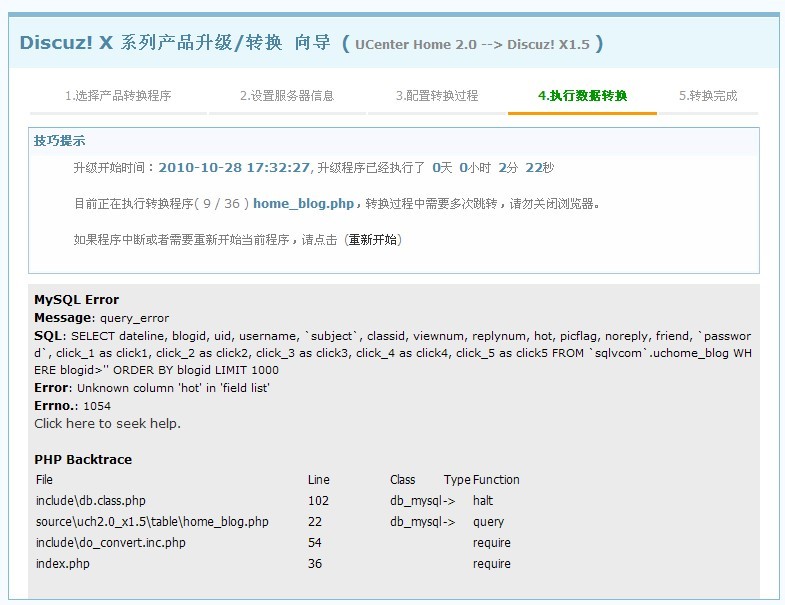
Task: Click the 9 / 36 progress count
Action: click(221, 204)
